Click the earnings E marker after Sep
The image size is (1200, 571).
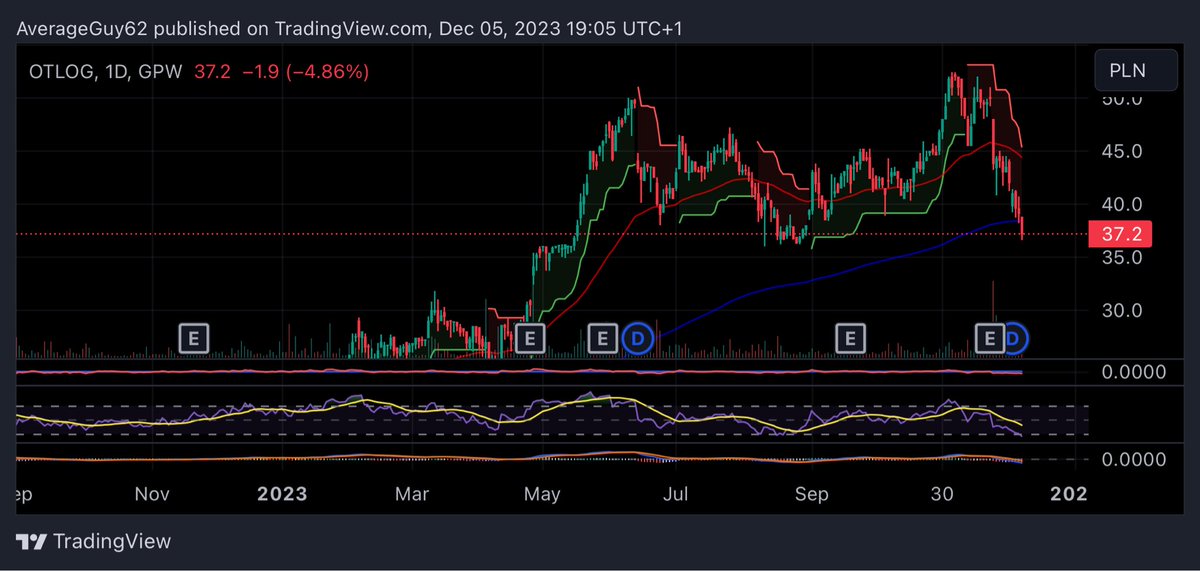pos(851,338)
